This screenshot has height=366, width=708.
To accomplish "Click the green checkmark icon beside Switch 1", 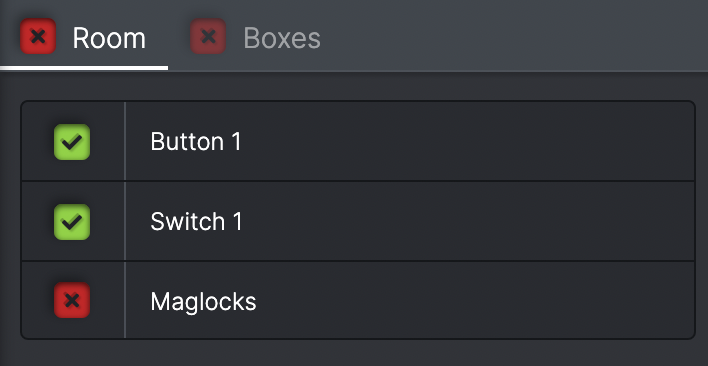I will 72,222.
